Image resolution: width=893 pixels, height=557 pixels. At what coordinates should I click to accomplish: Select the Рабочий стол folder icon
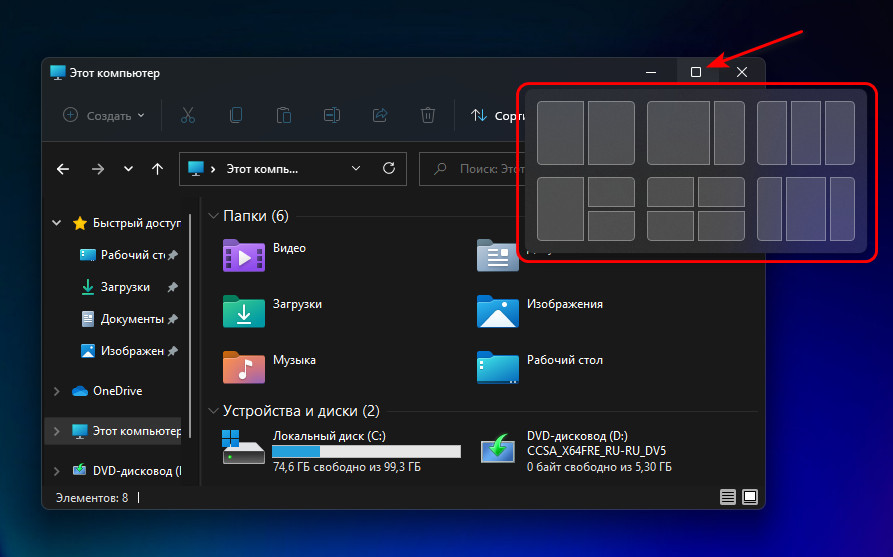(497, 367)
